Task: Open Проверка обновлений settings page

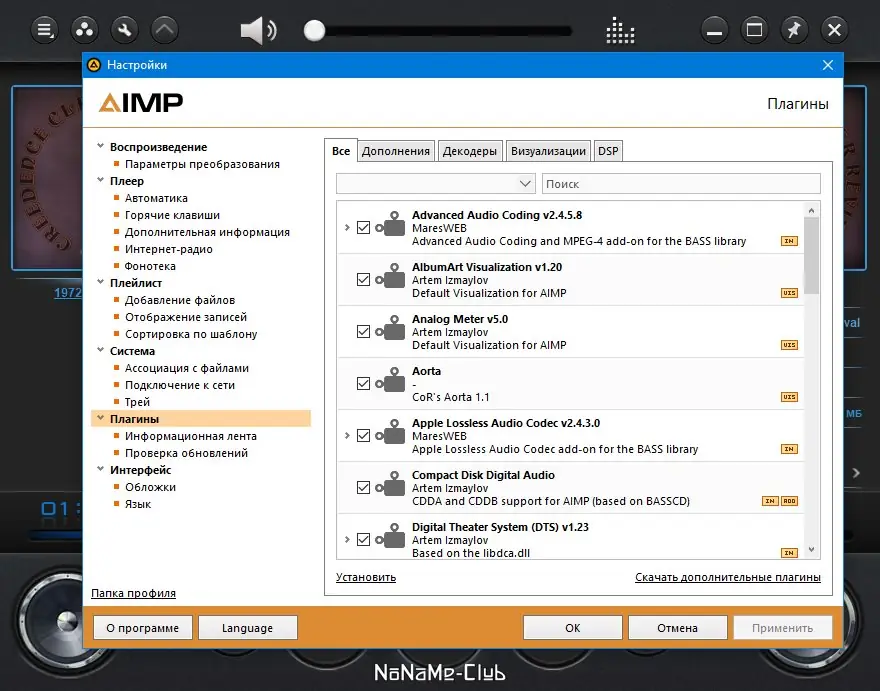Action: point(186,453)
